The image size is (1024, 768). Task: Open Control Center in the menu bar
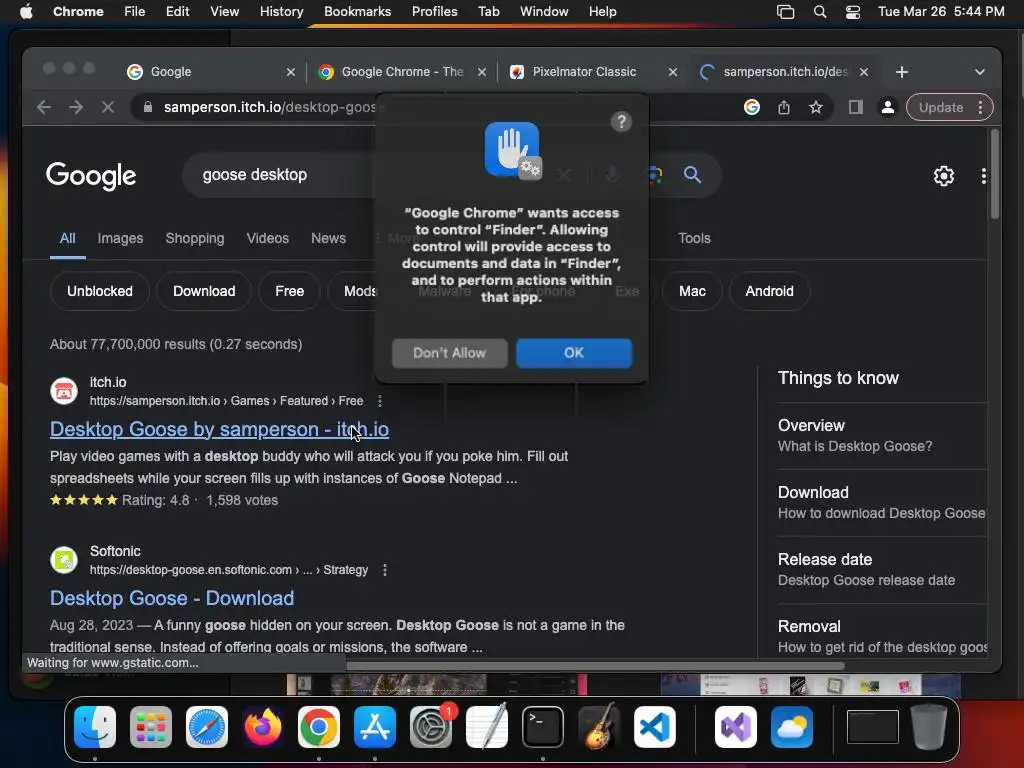(x=852, y=12)
